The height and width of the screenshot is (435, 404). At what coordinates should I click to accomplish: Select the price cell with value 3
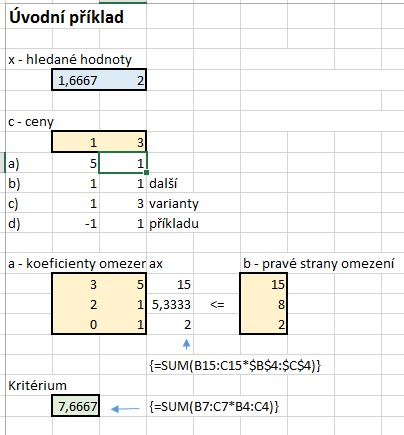123,142
